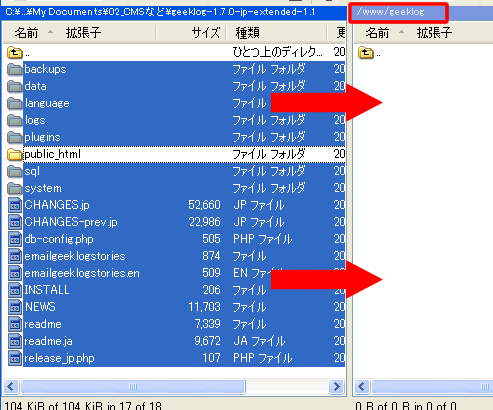Sort remote files by 名前 column

377,33
